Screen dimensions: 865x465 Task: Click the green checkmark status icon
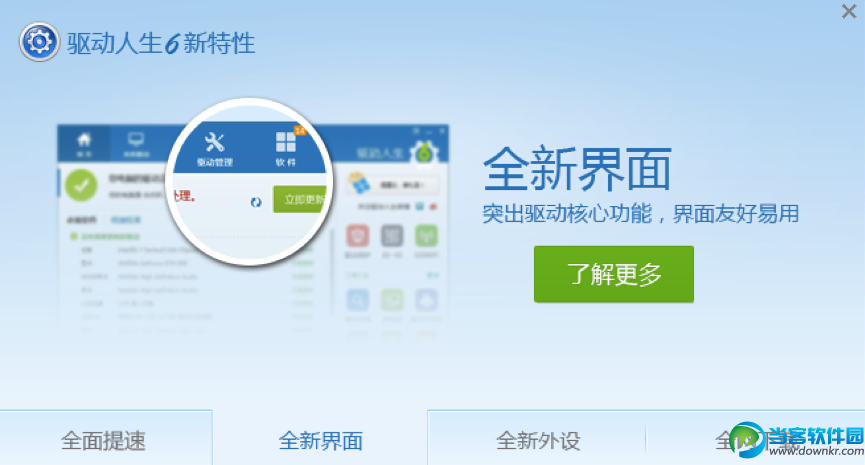tap(81, 185)
